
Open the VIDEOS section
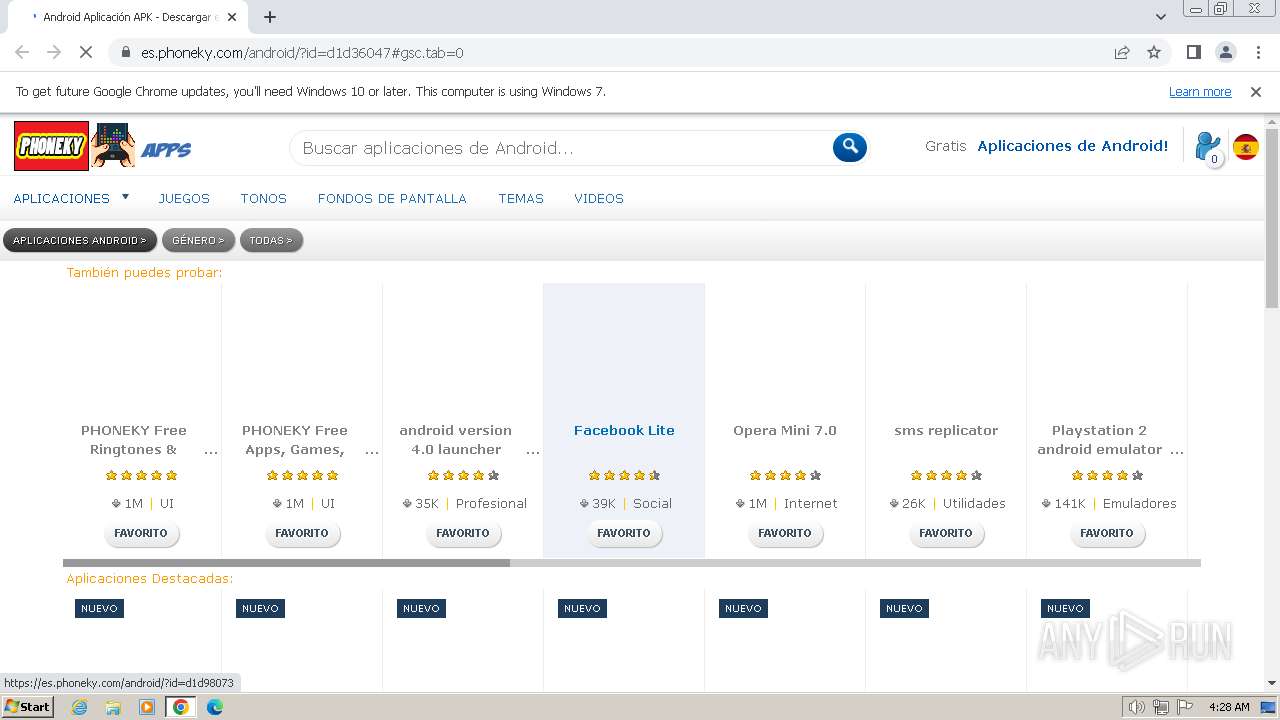599,198
